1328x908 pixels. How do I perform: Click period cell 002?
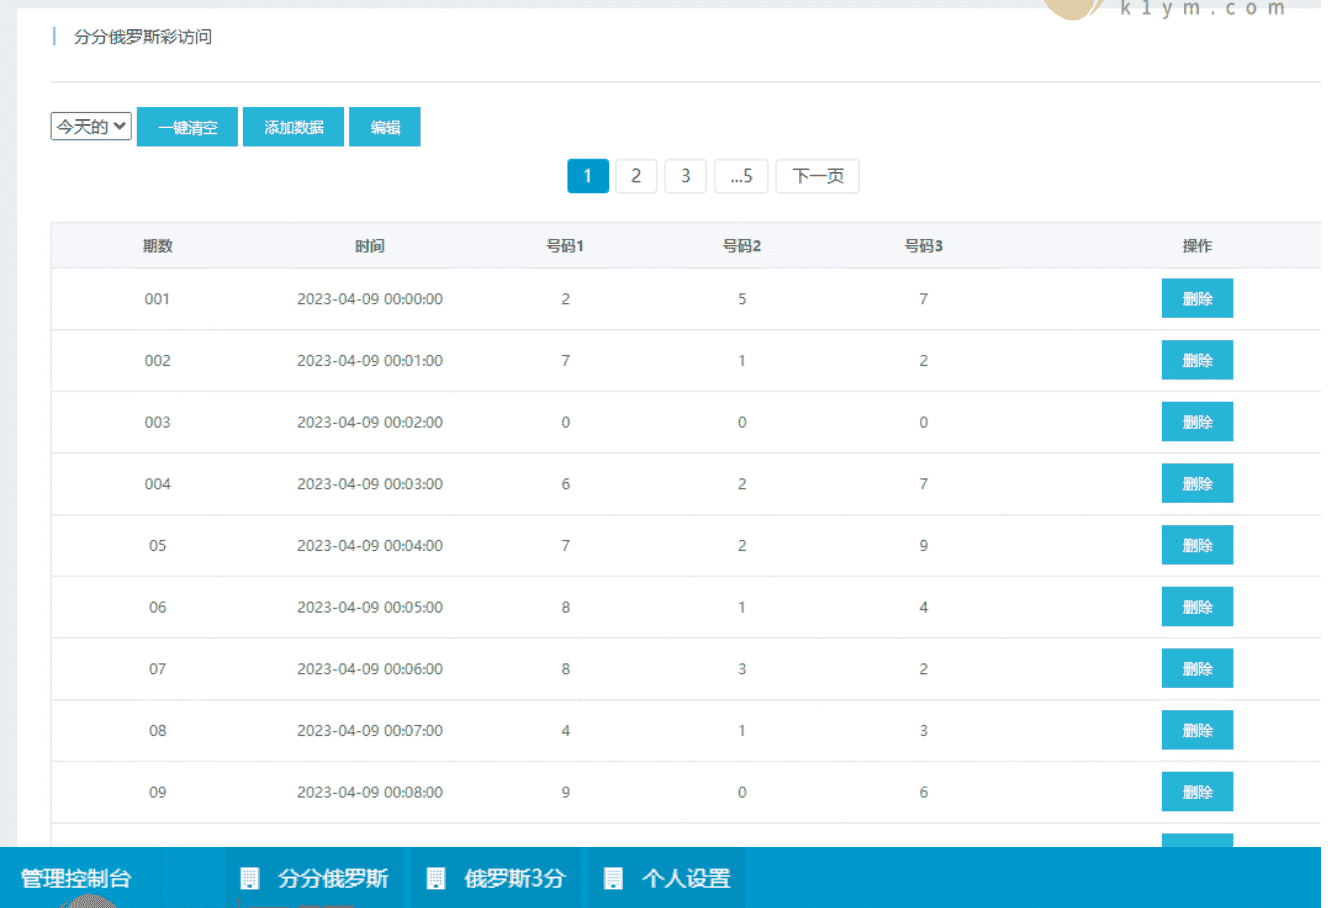click(157, 361)
